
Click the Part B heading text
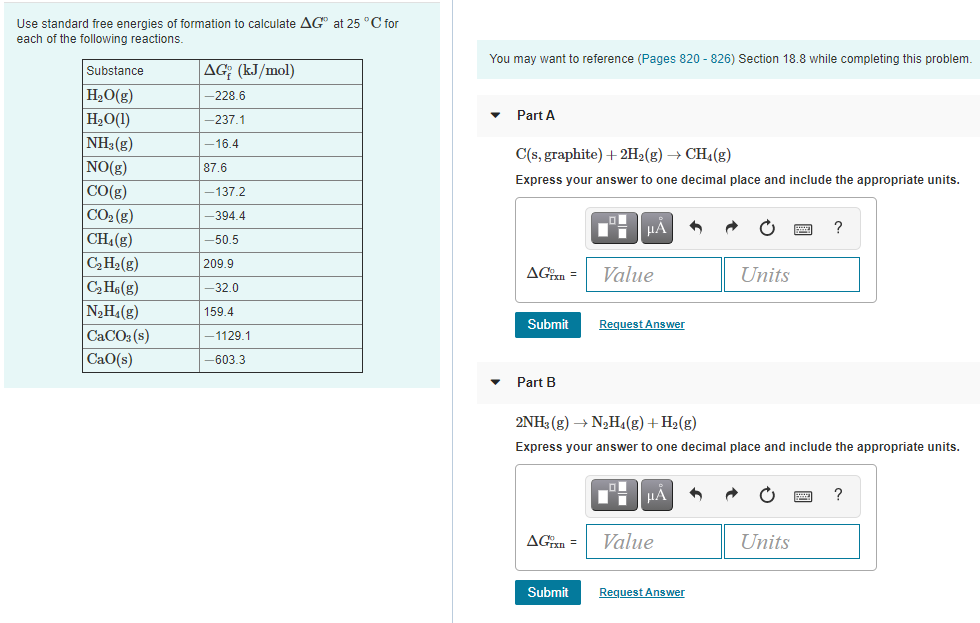click(x=536, y=382)
